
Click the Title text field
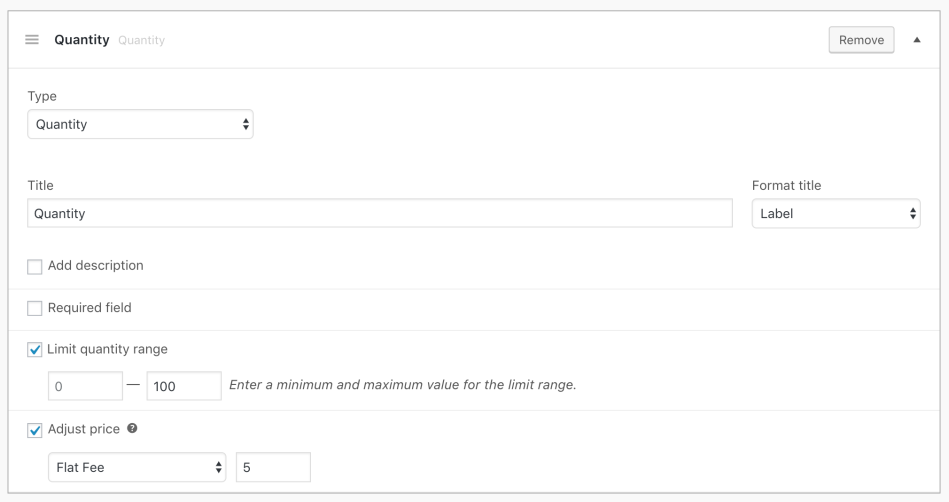click(x=380, y=213)
